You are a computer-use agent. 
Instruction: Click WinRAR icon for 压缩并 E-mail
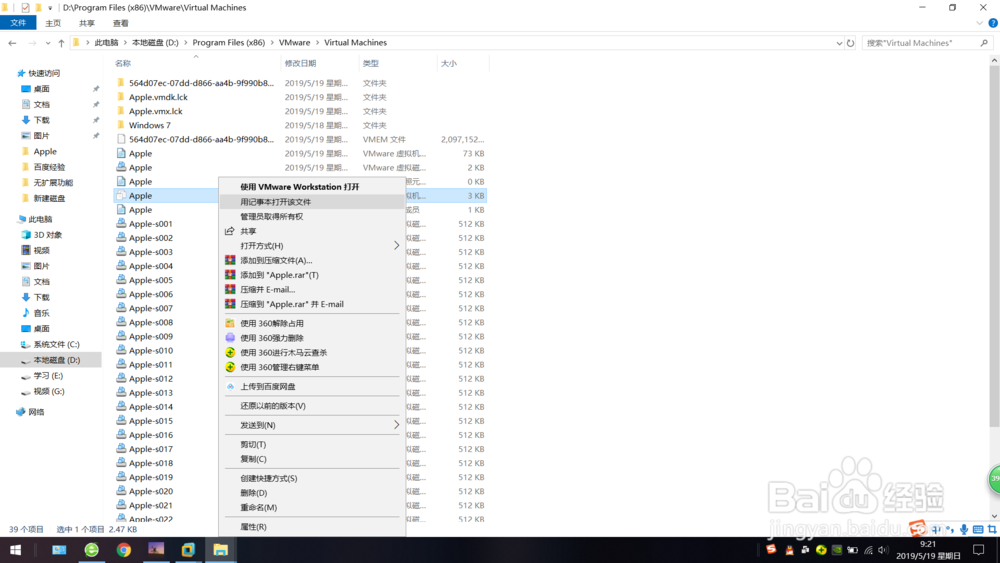230,289
